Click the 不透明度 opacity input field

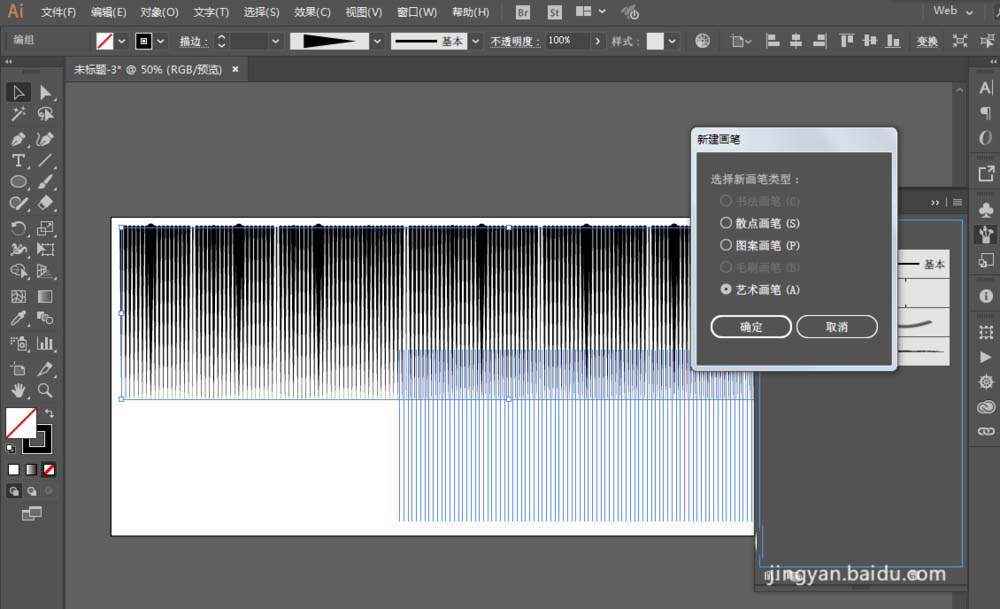(566, 41)
